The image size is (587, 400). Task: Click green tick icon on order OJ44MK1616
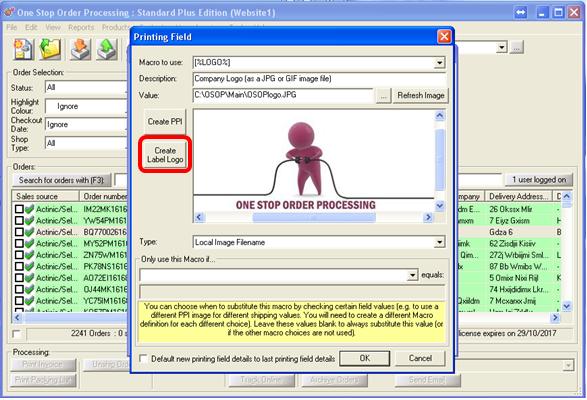29,289
